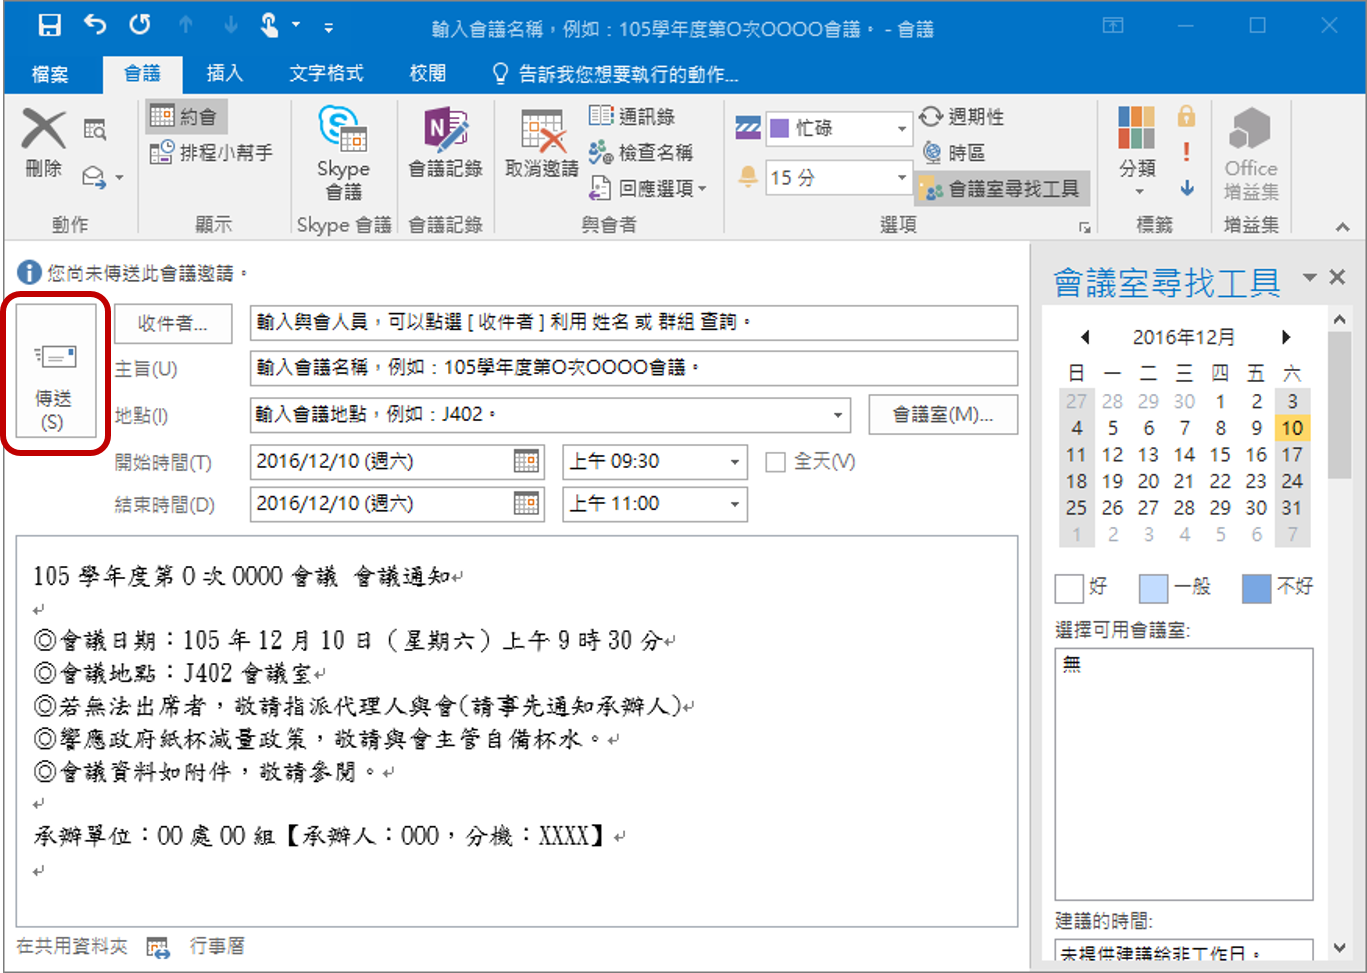Open the Address Book (通訊錄)

632,116
